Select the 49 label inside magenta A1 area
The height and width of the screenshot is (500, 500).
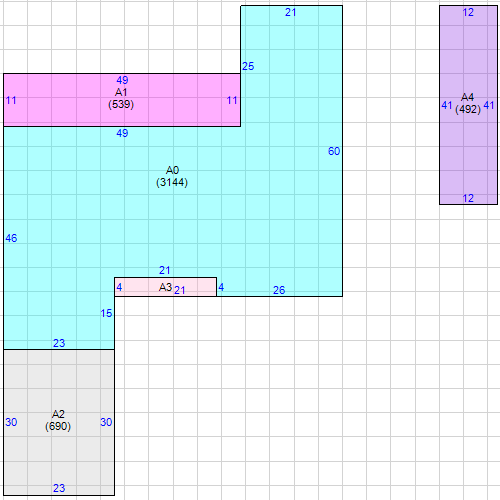(x=122, y=80)
